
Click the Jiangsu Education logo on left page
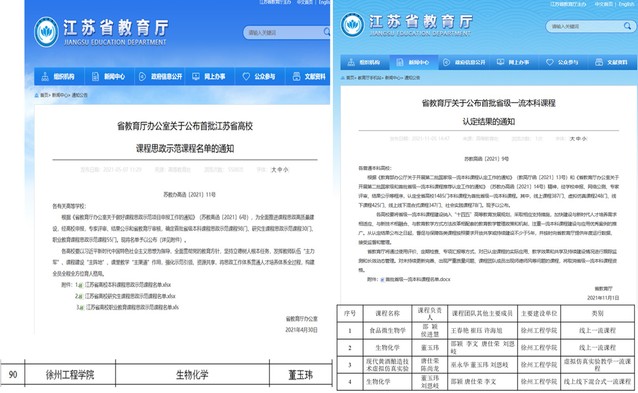pos(46,32)
